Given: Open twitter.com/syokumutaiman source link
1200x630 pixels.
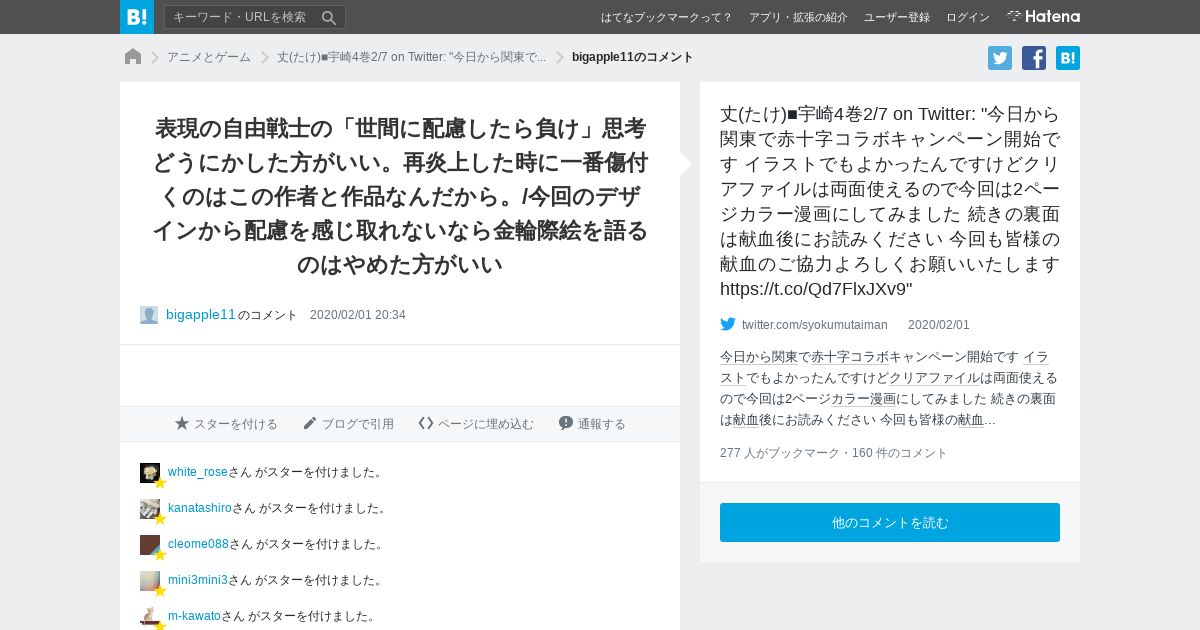Looking at the screenshot, I should click(815, 325).
